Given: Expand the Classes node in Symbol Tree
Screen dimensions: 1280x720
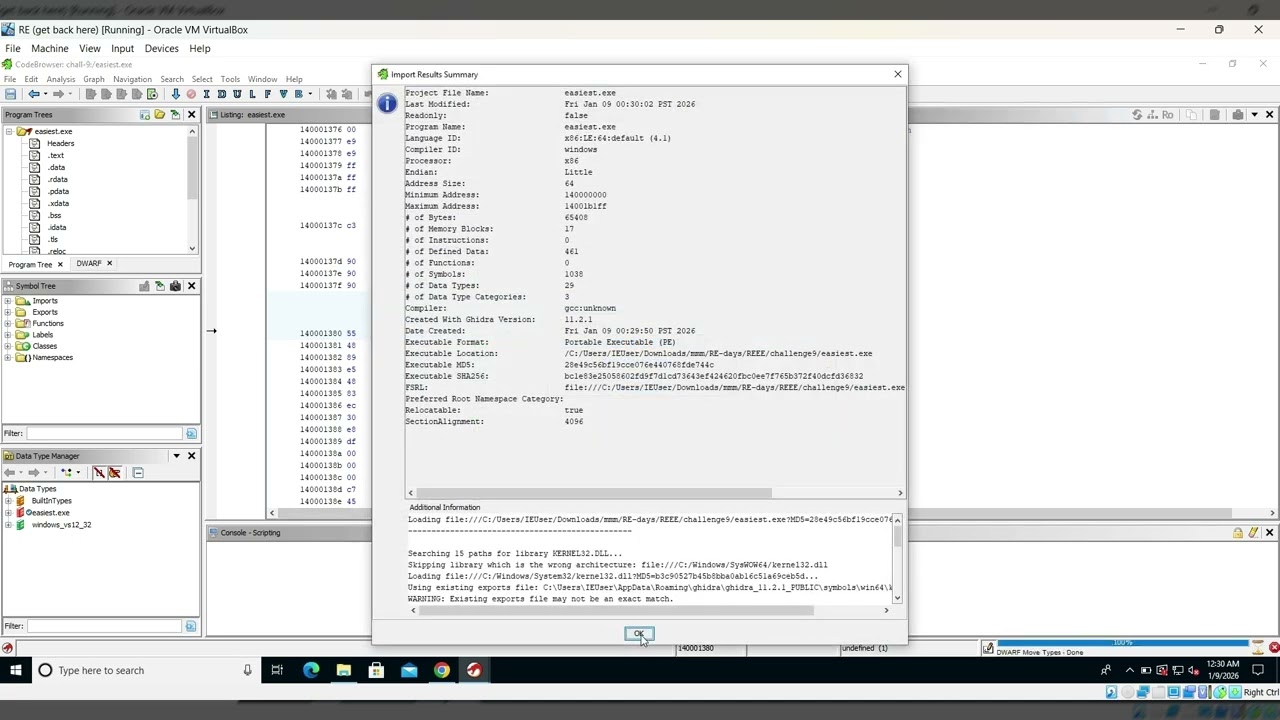Looking at the screenshot, I should (8, 346).
